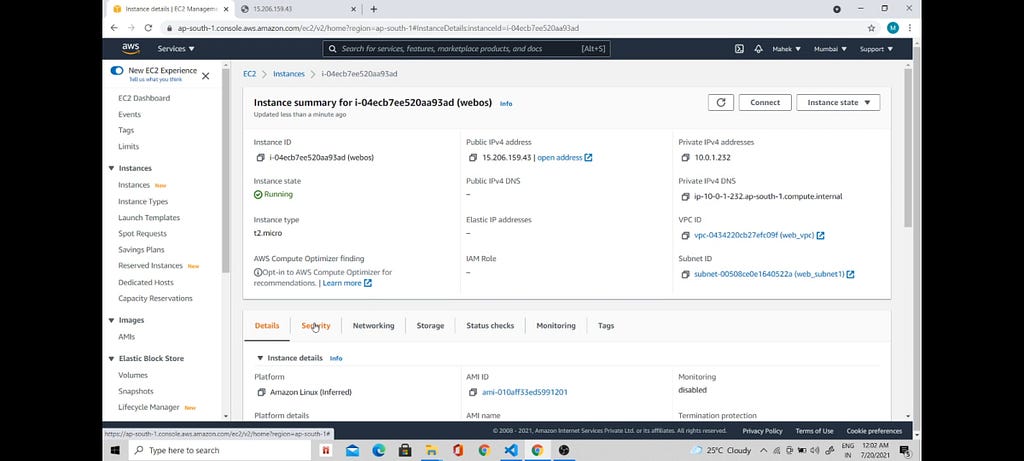Switch to the Status checks tab
The width and height of the screenshot is (1024, 461).
pyautogui.click(x=490, y=325)
